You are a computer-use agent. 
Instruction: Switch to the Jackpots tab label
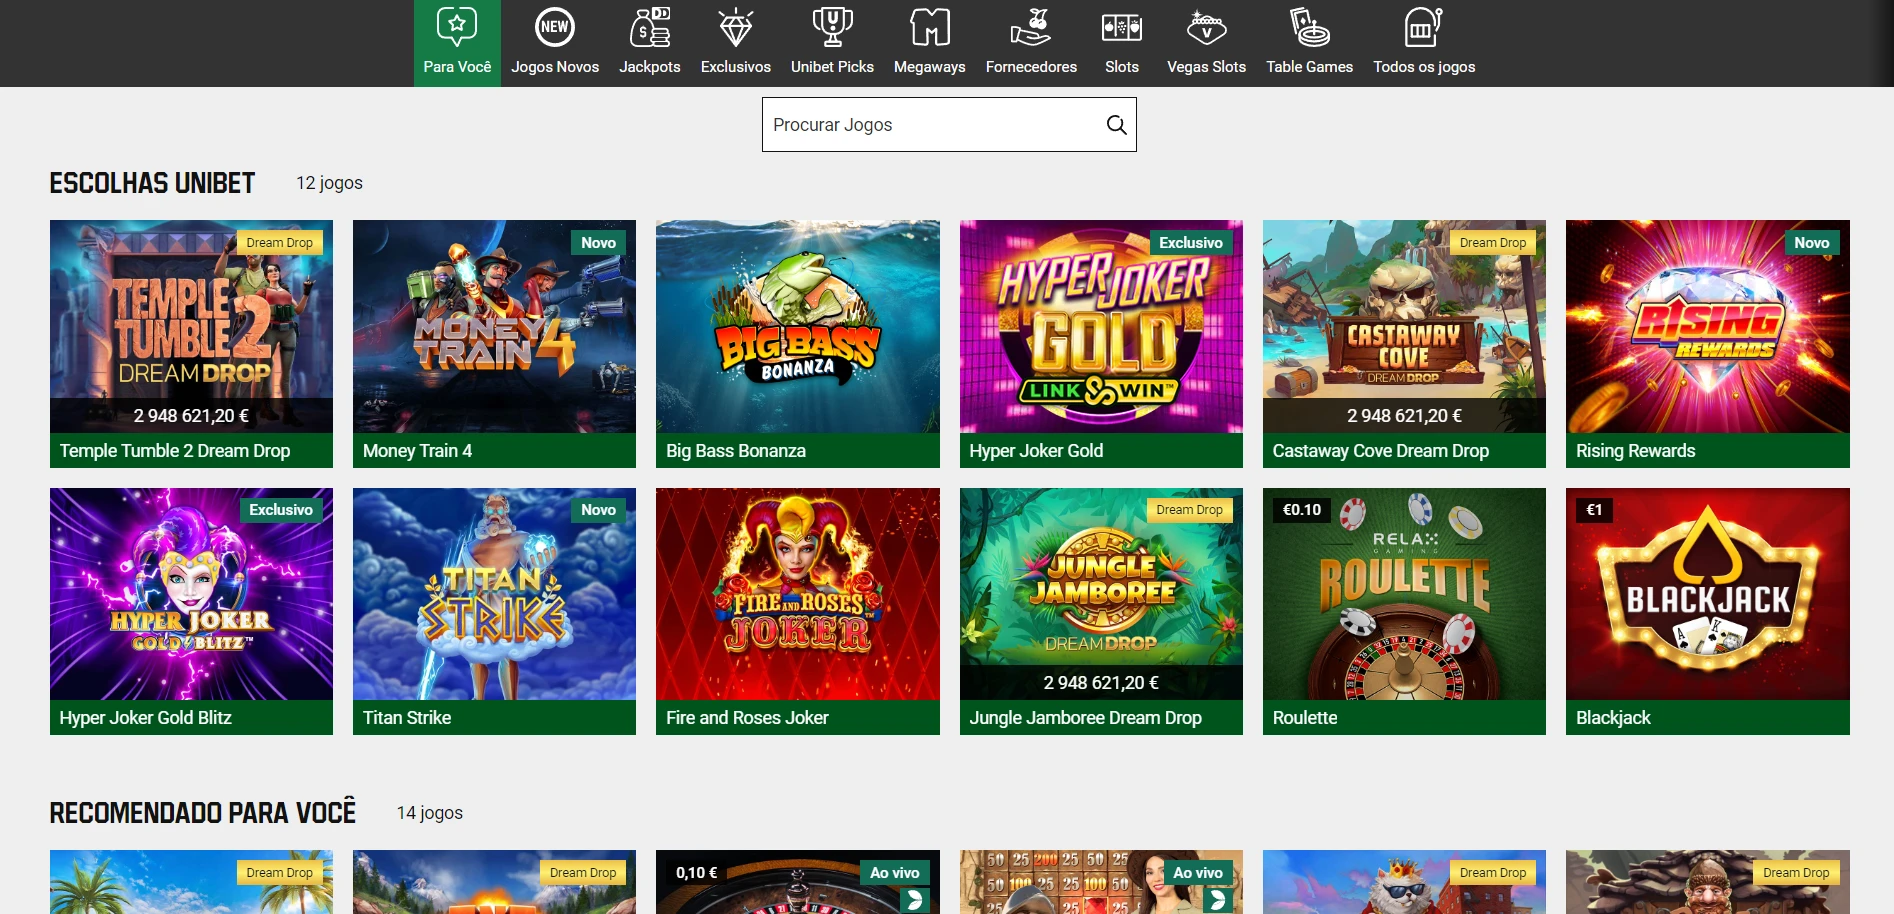(x=650, y=67)
